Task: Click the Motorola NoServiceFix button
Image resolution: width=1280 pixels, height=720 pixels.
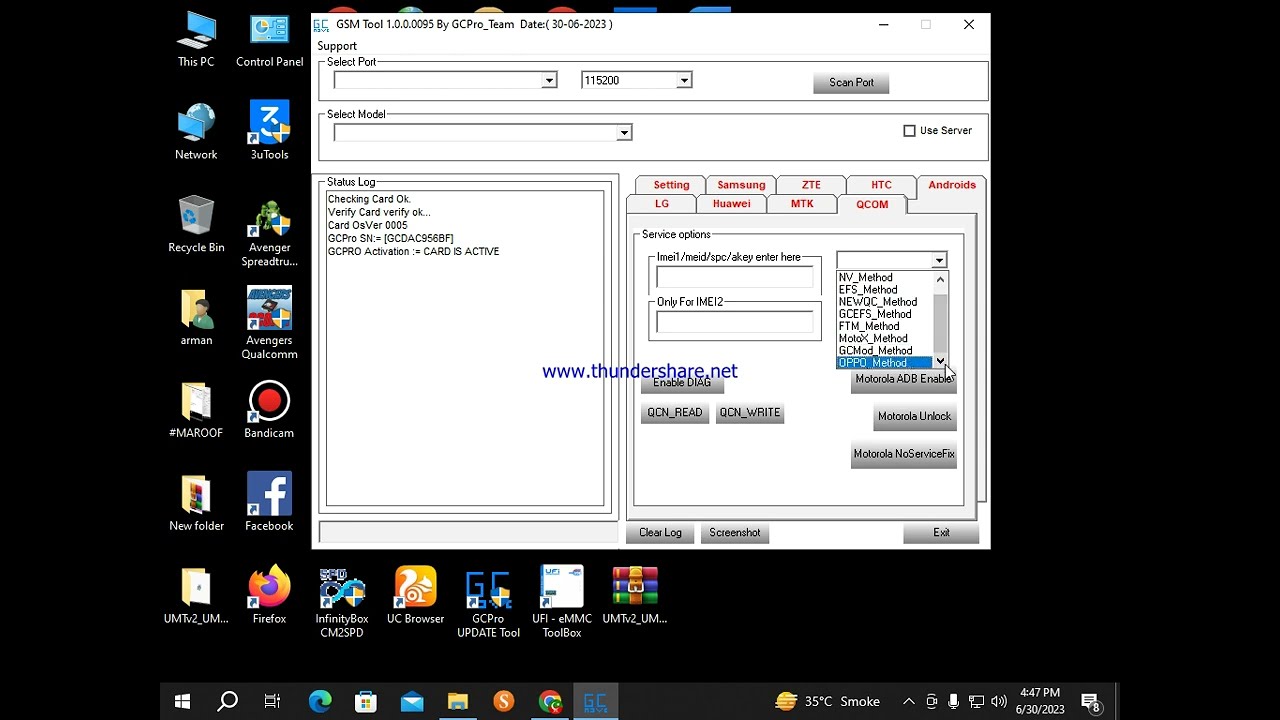Action: (x=904, y=454)
